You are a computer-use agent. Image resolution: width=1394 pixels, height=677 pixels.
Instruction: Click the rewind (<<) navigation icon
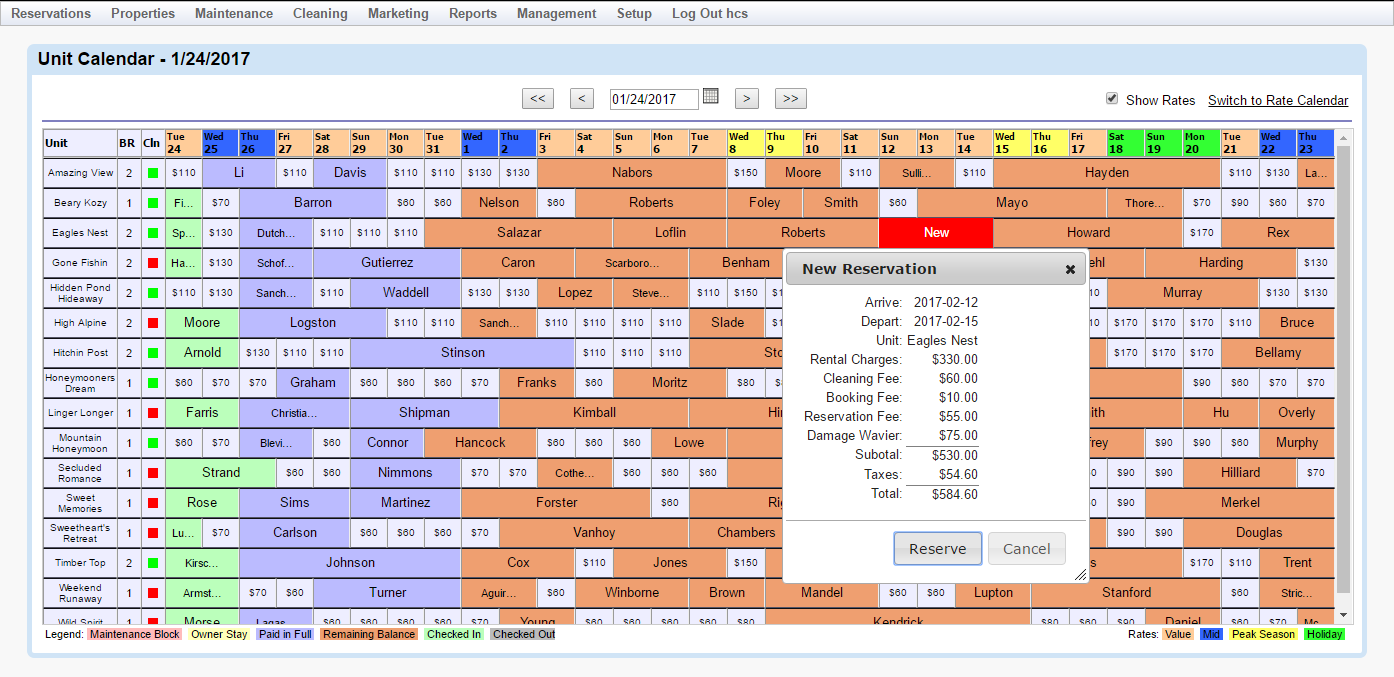538,98
